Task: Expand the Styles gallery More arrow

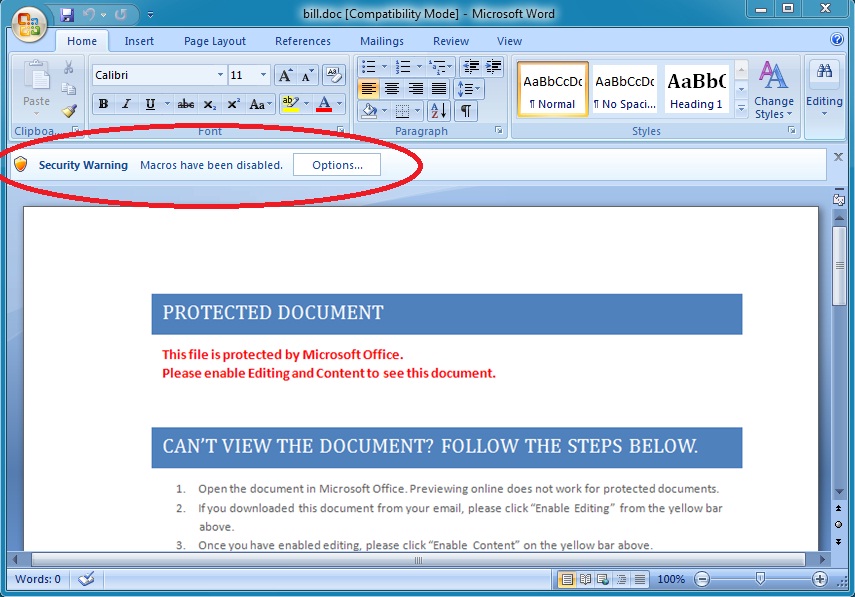Action: (741, 108)
